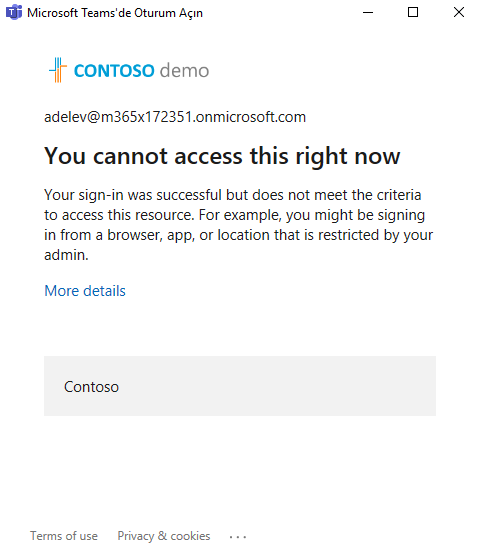This screenshot has height=546, width=480.
Task: Click the adelev@m365x172351 email address
Action: coord(175,117)
